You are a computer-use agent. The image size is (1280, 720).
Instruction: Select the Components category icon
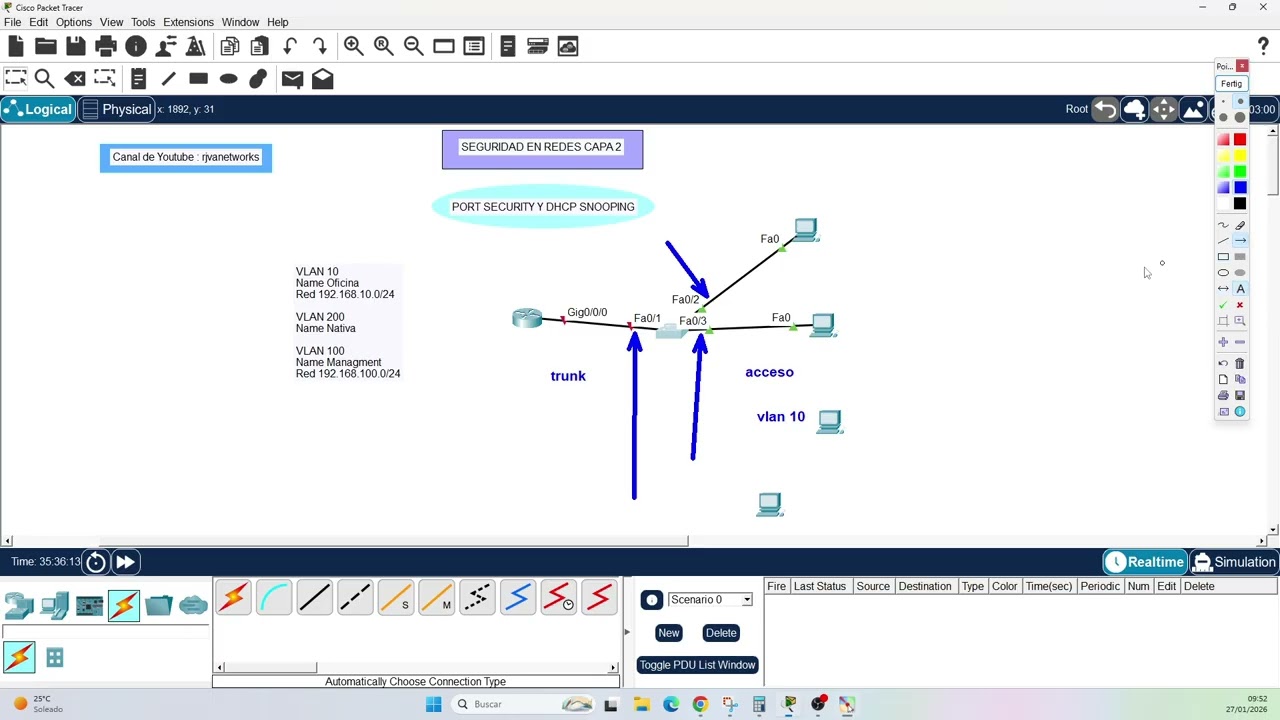[x=89, y=606]
